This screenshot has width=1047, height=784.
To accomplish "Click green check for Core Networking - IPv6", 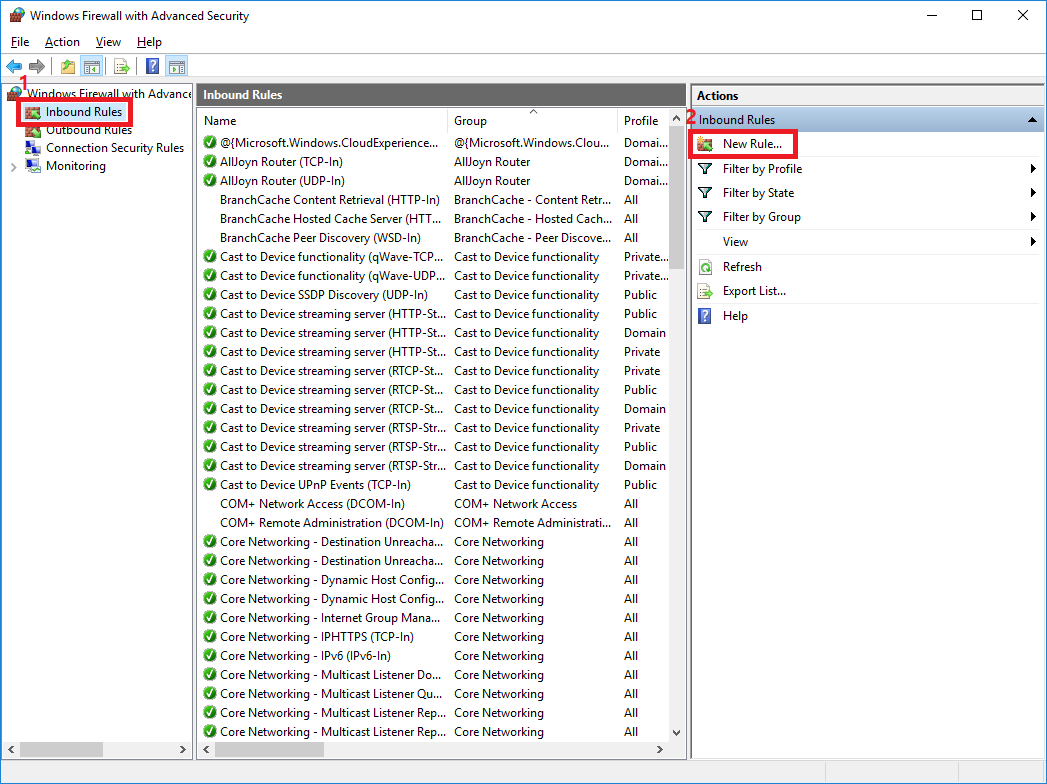I will click(x=210, y=656).
